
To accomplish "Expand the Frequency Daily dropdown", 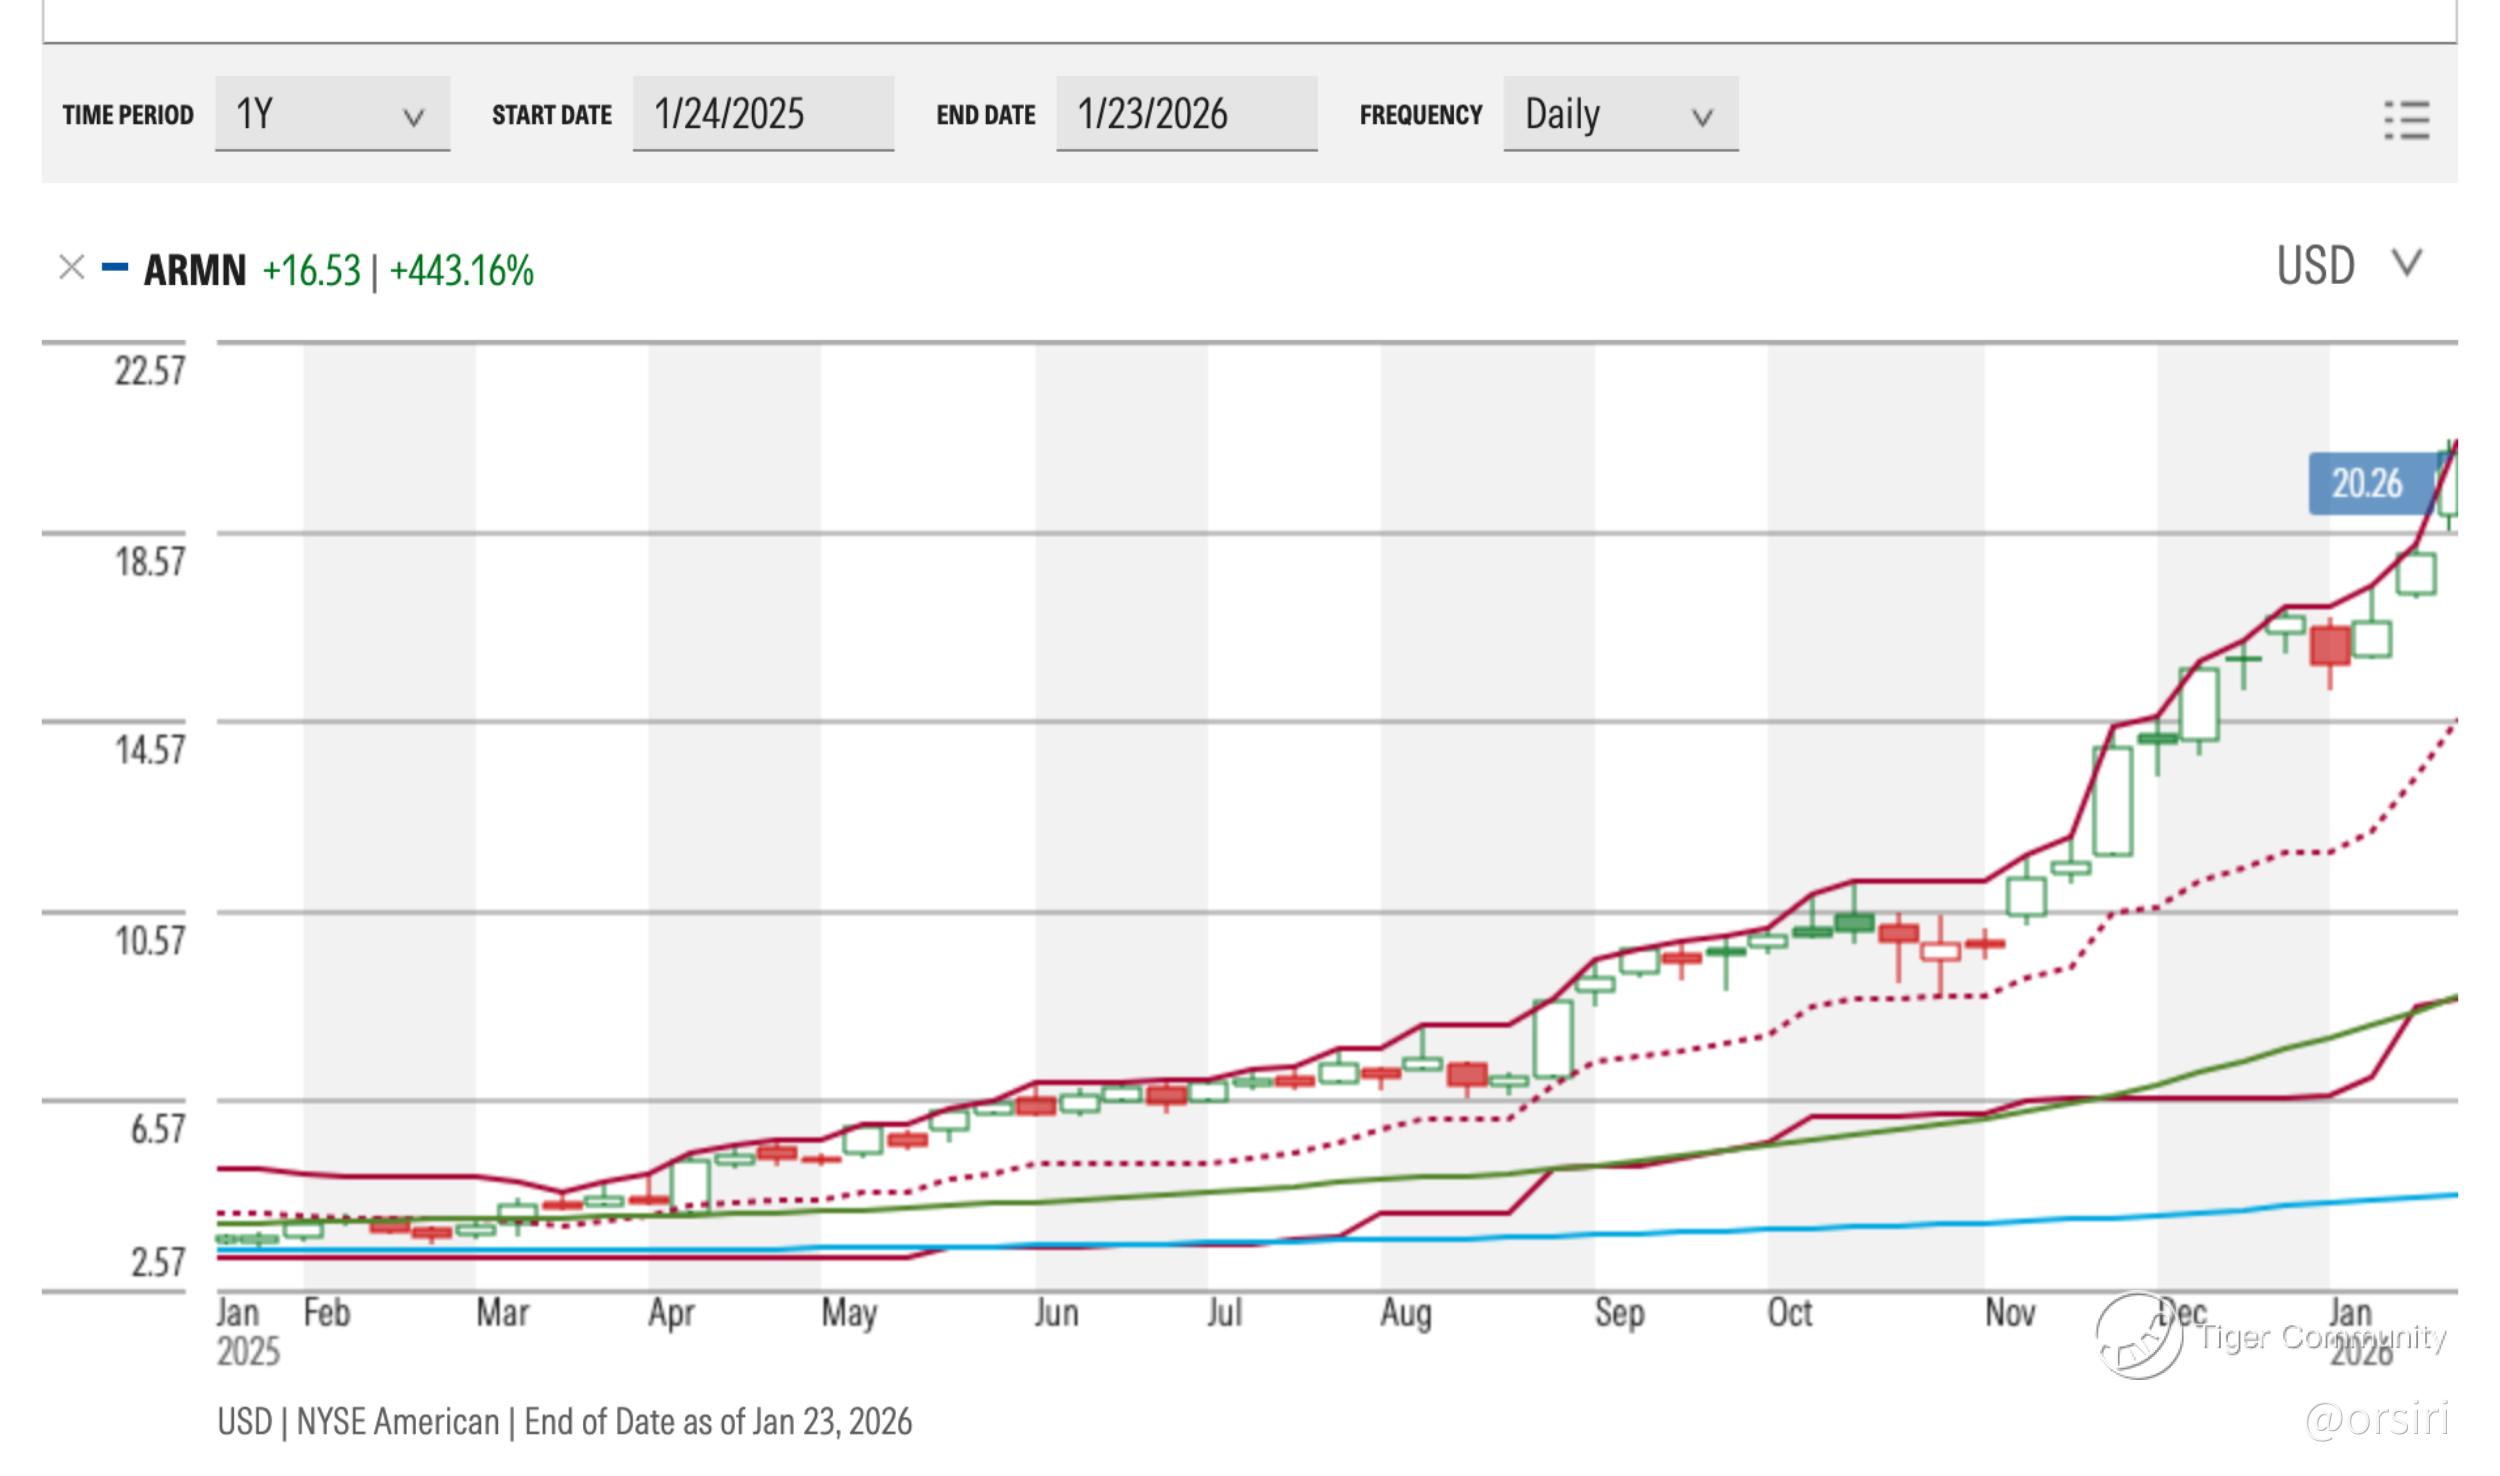I will tap(1619, 114).
